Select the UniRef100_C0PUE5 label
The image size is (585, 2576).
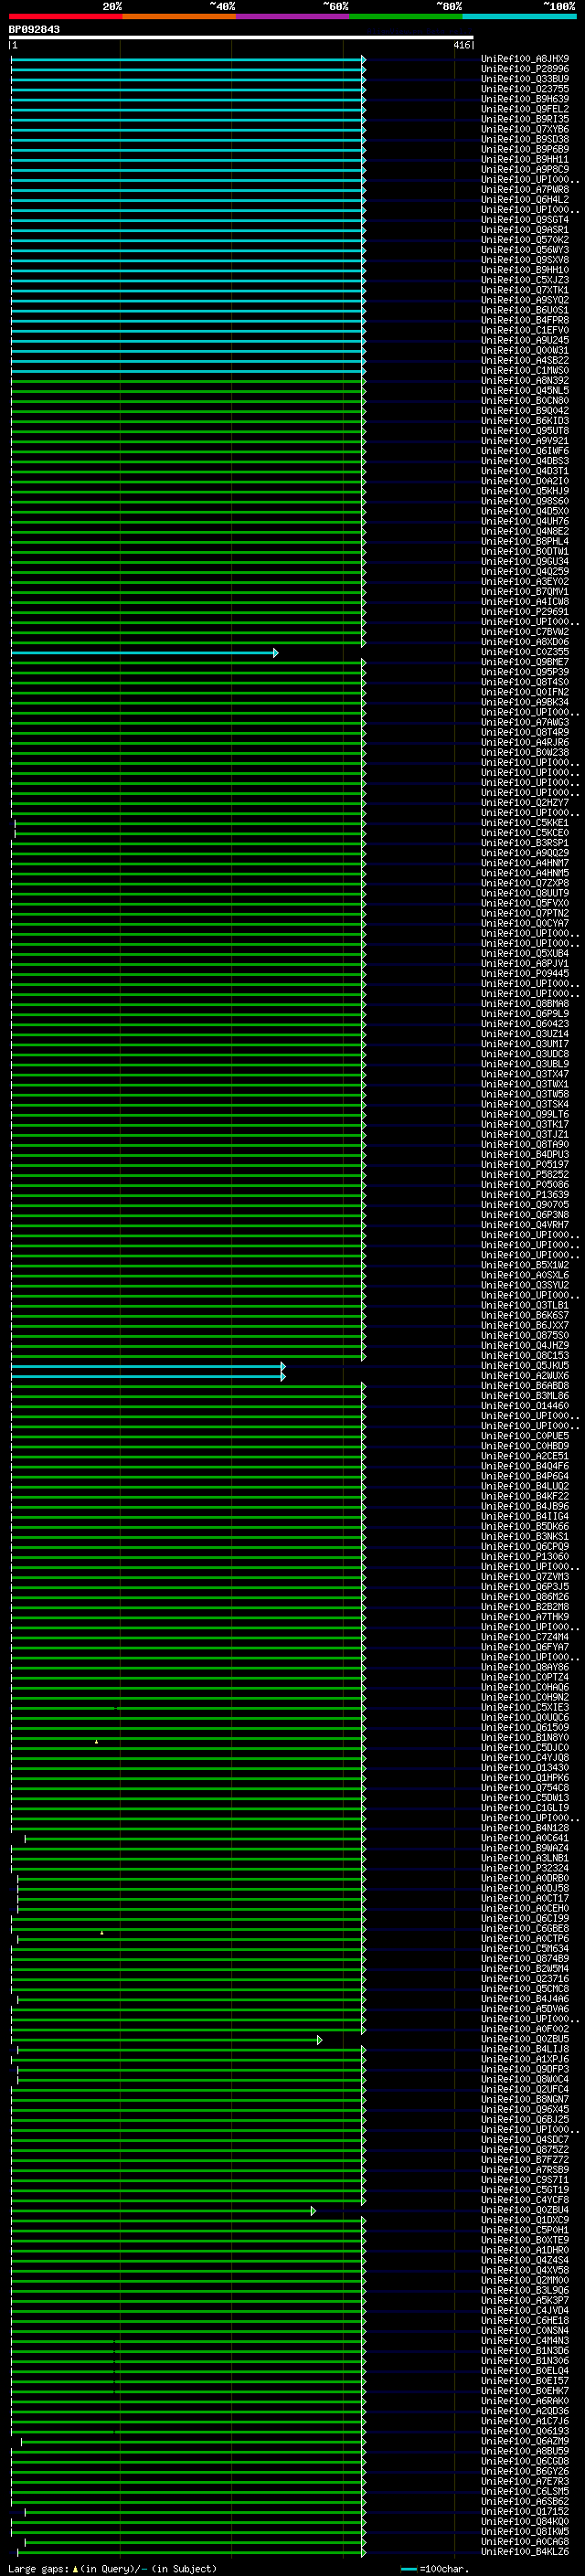click(525, 1435)
